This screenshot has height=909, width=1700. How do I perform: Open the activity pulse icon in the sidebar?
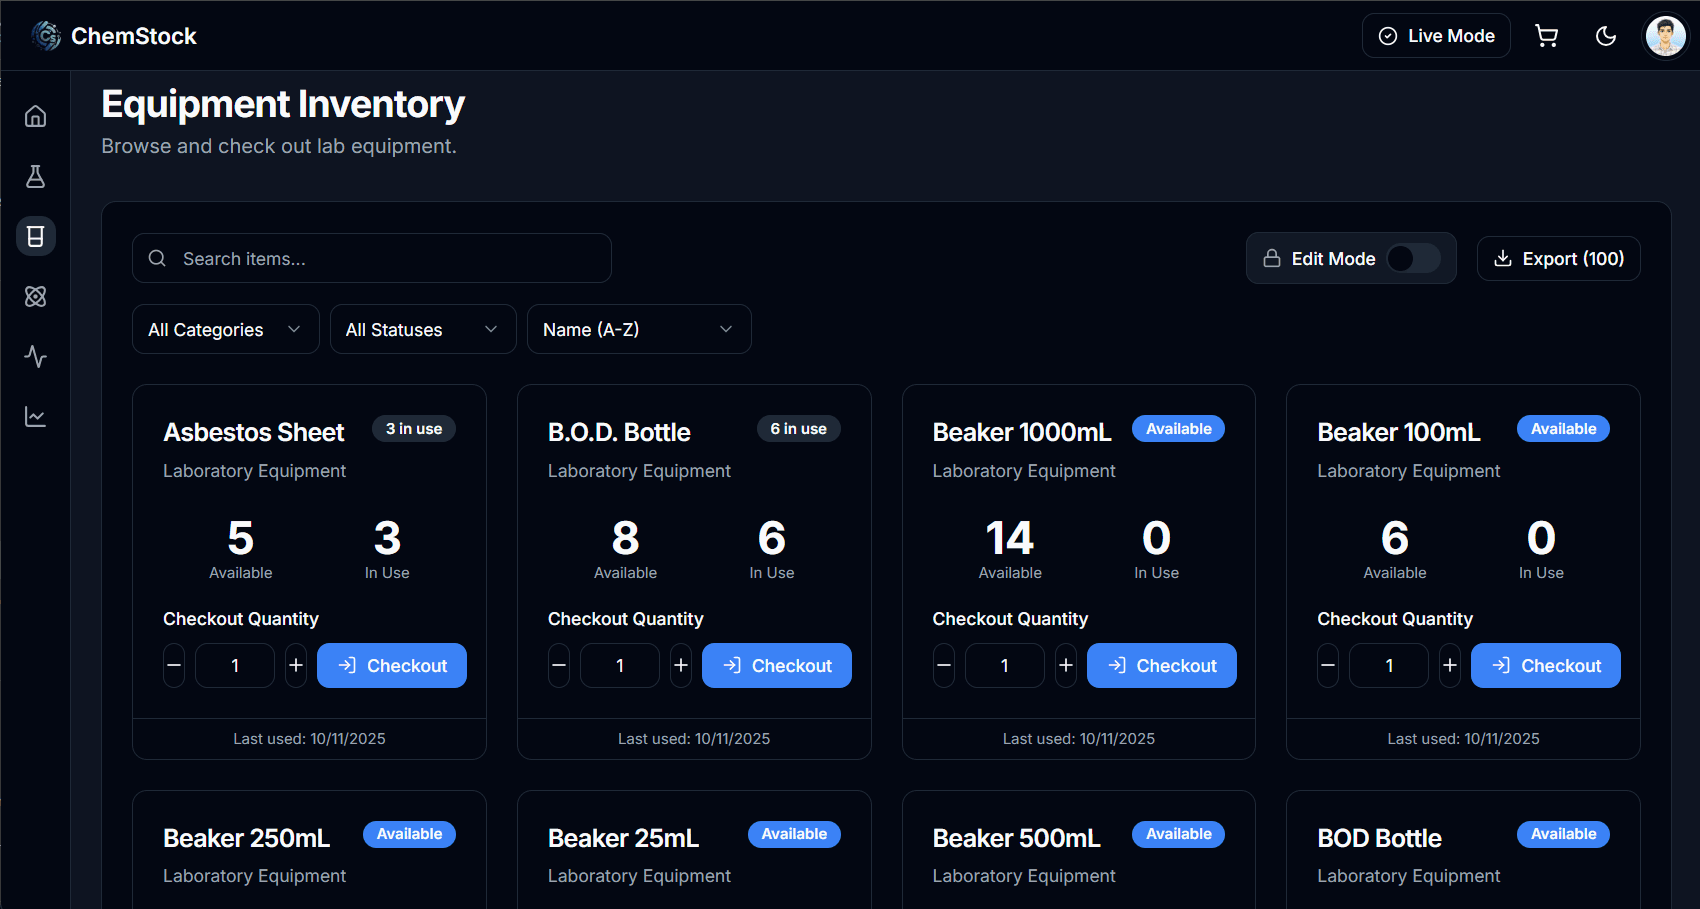click(35, 357)
